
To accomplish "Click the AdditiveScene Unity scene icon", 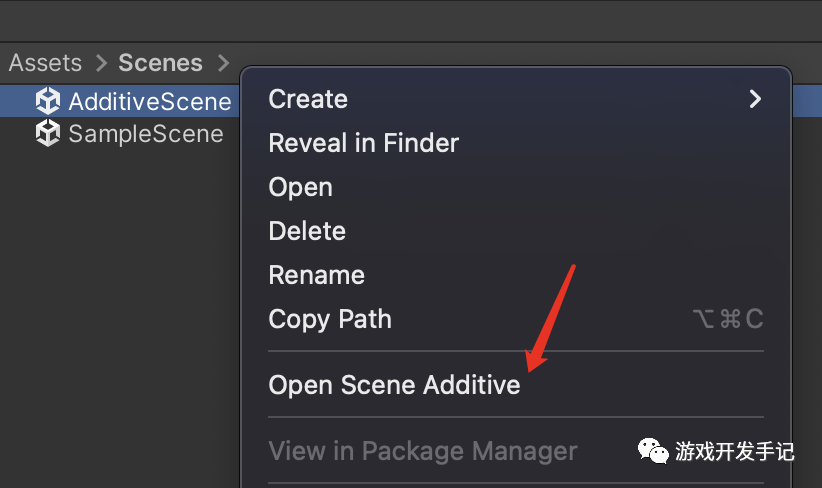I will click(x=47, y=101).
